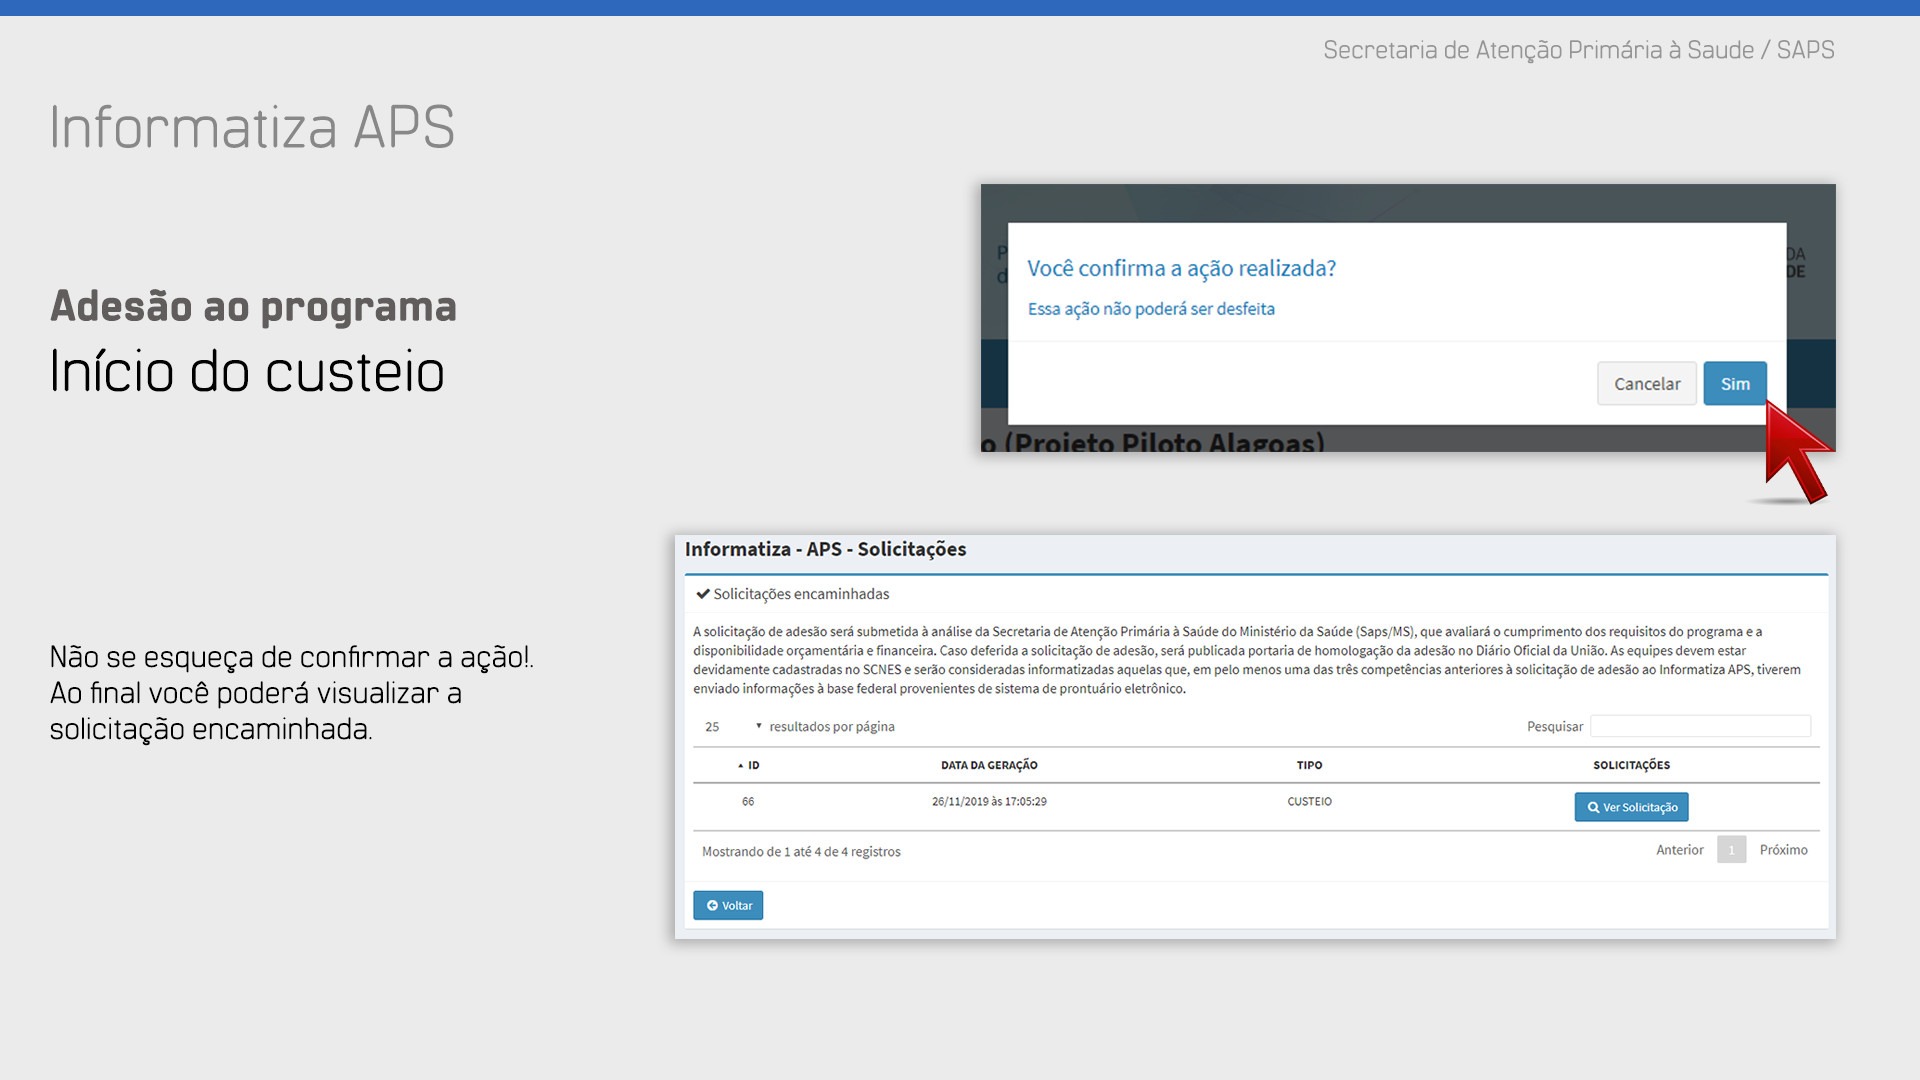The height and width of the screenshot is (1080, 1920).
Task: Click the checkmark beside Solicitações encaminhadas
Action: (x=703, y=594)
